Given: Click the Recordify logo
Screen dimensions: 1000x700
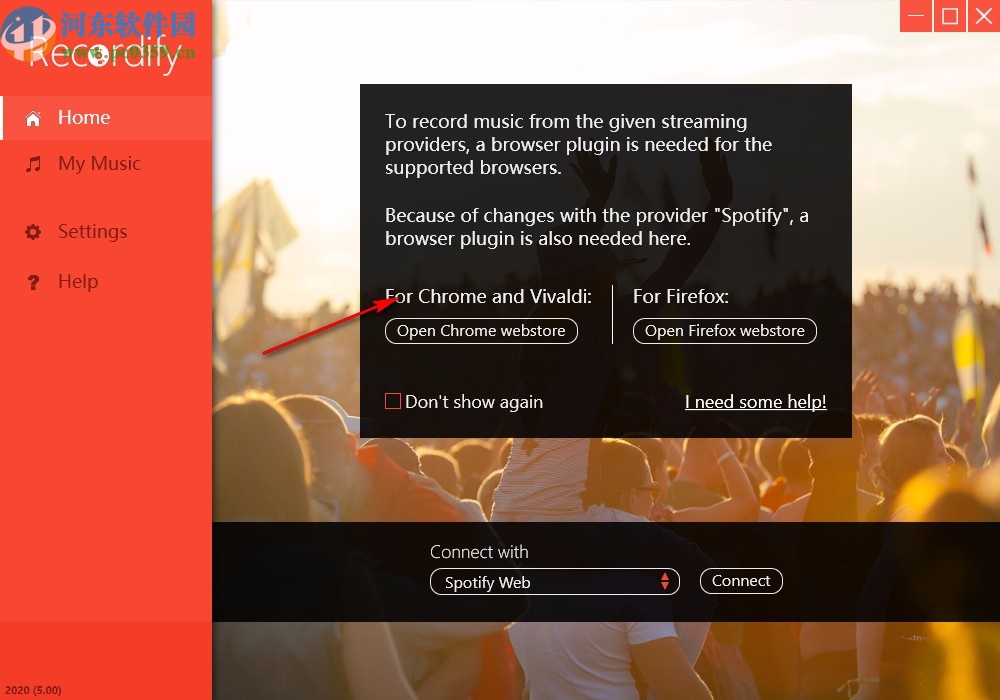Looking at the screenshot, I should [102, 53].
